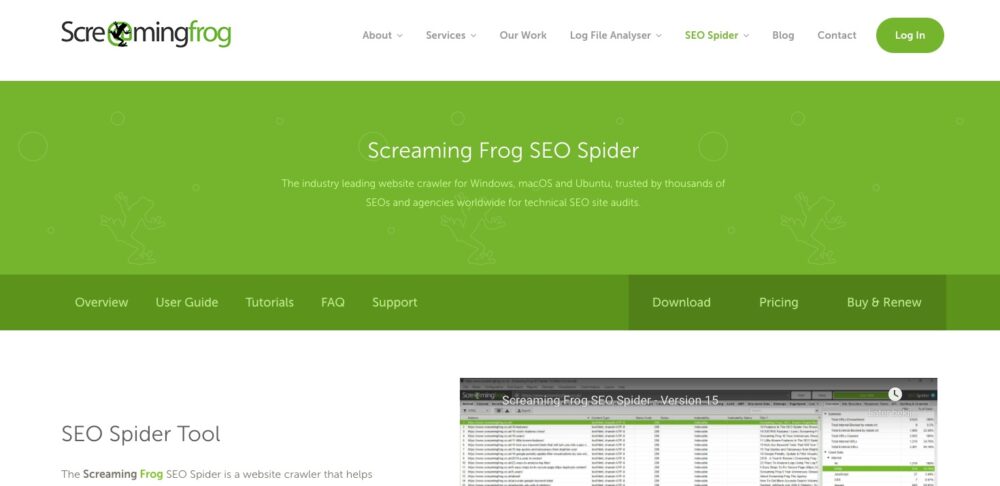Go to the Support tab
This screenshot has height=486, width=1000.
click(x=395, y=302)
